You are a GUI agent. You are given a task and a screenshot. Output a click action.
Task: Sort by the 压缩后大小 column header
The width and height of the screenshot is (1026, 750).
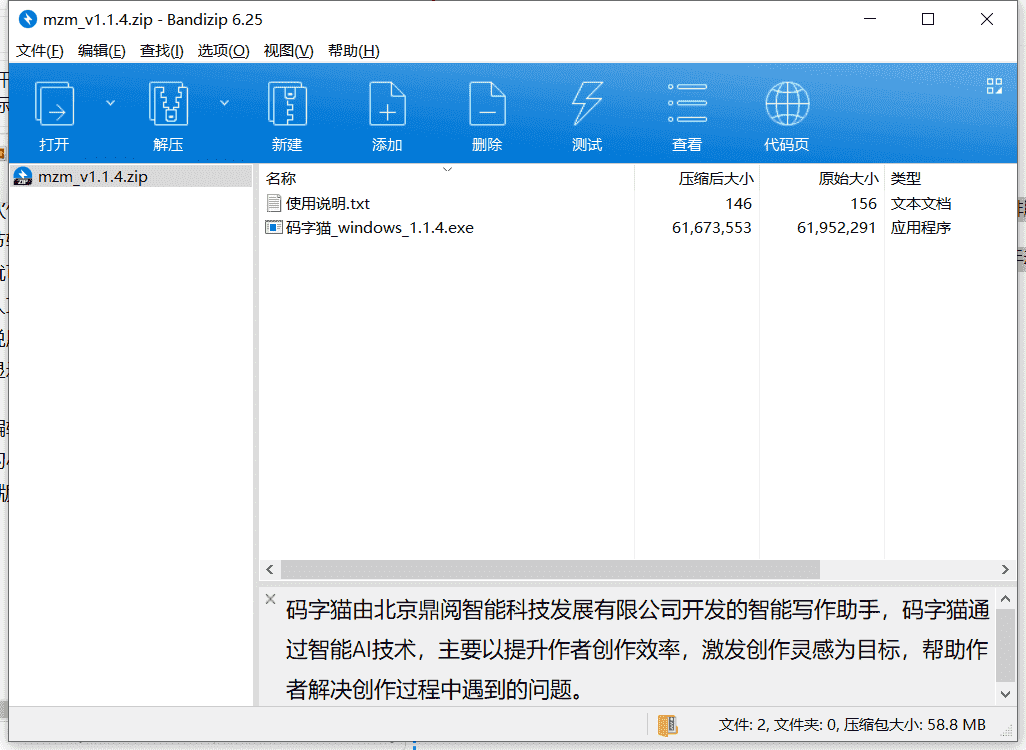[697, 178]
